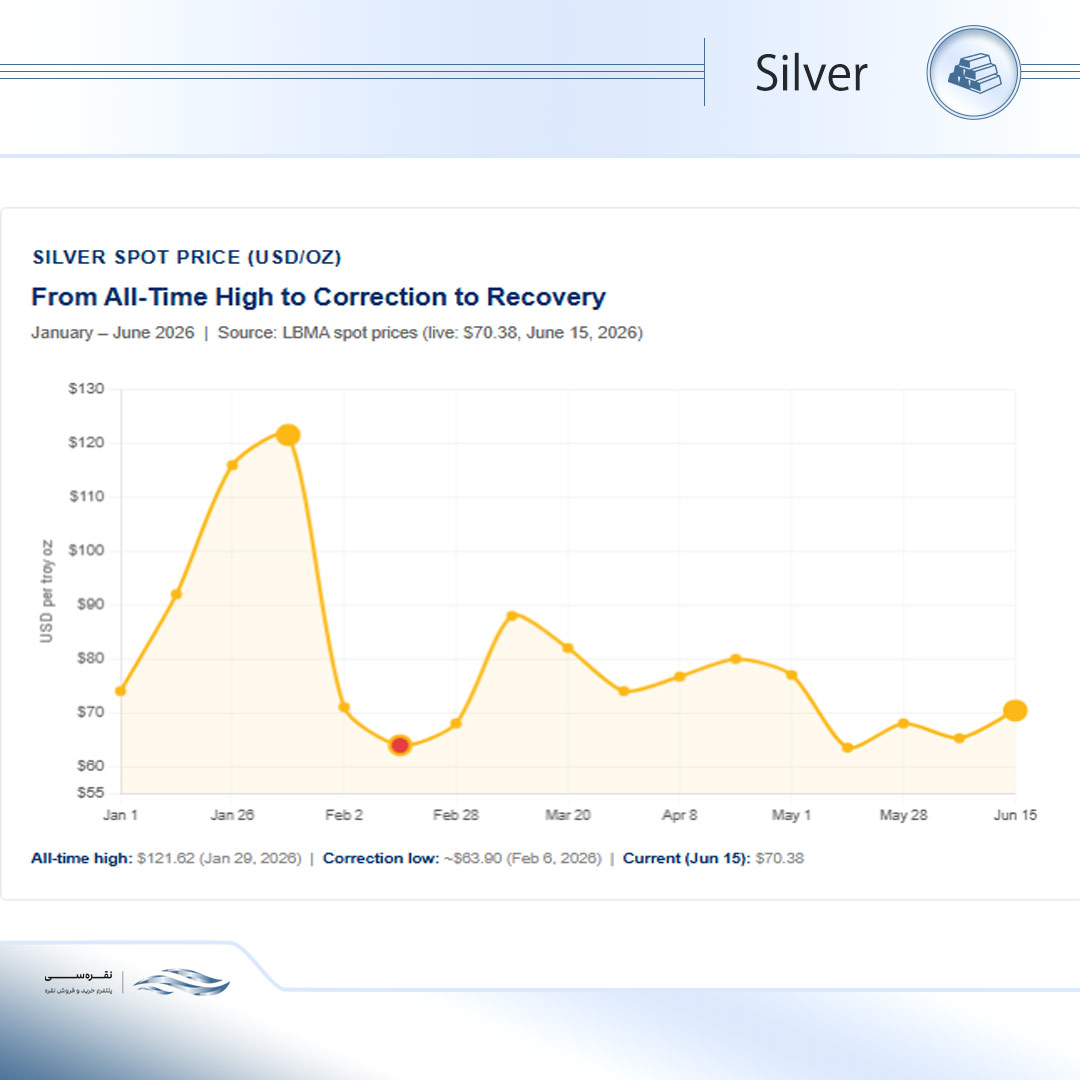Screen dimensions: 1080x1080
Task: Click the Feb 2 data point near $71
Action: point(344,707)
